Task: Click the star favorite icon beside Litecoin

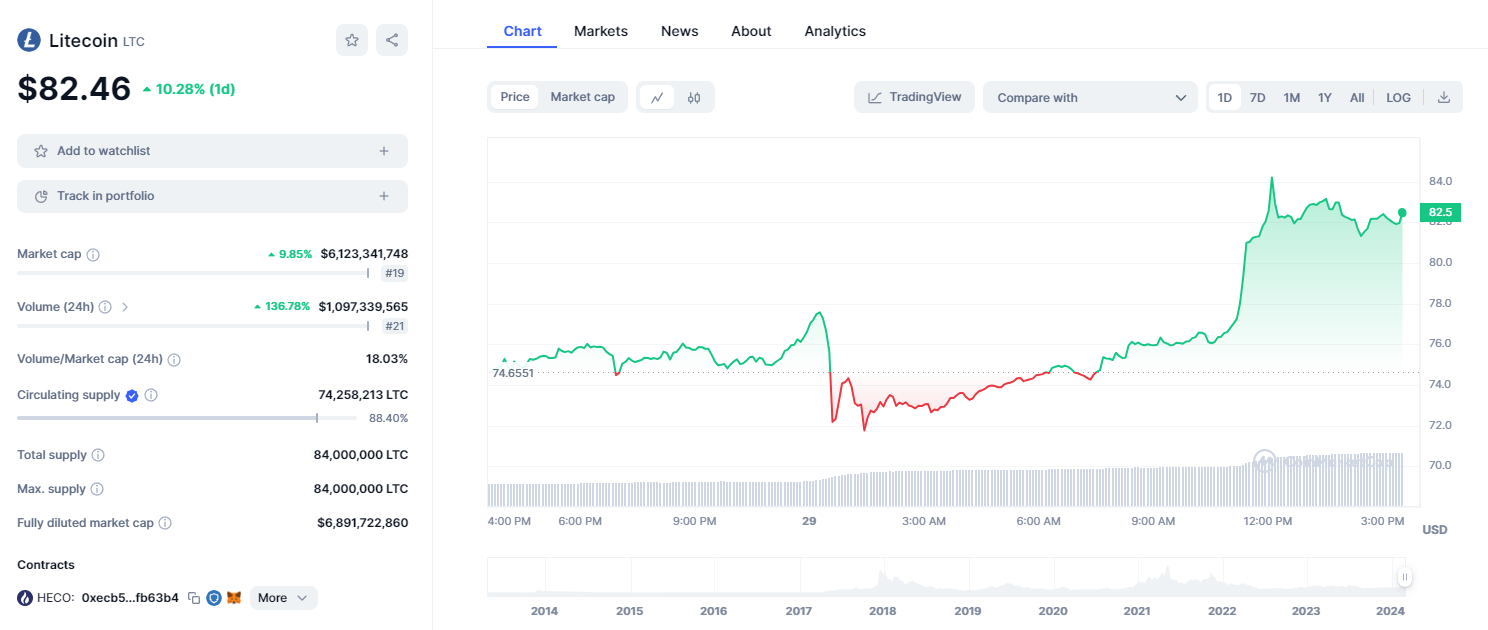Action: click(352, 40)
